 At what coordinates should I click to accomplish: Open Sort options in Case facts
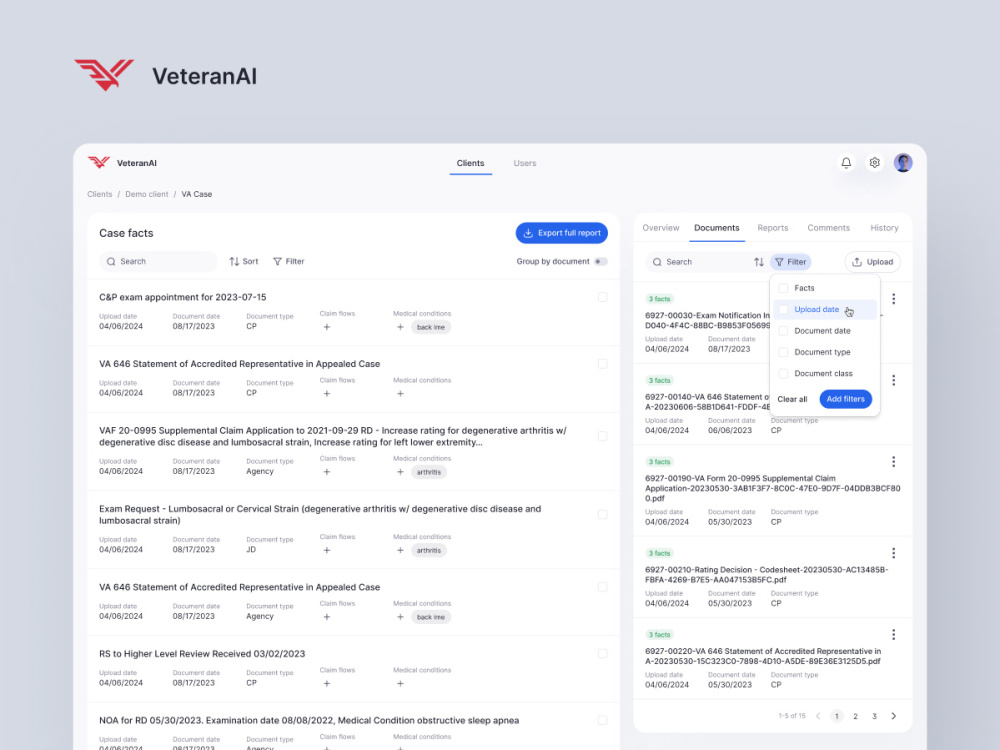pos(244,261)
